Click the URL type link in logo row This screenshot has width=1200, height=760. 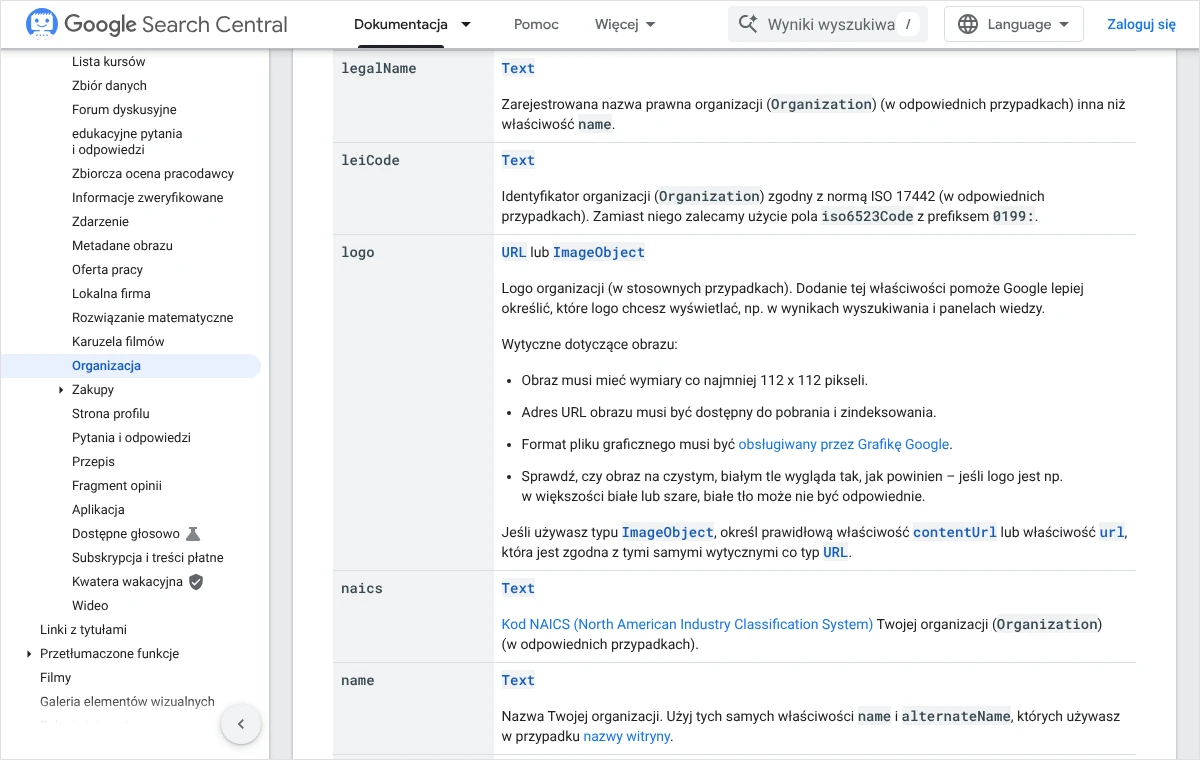pos(514,252)
